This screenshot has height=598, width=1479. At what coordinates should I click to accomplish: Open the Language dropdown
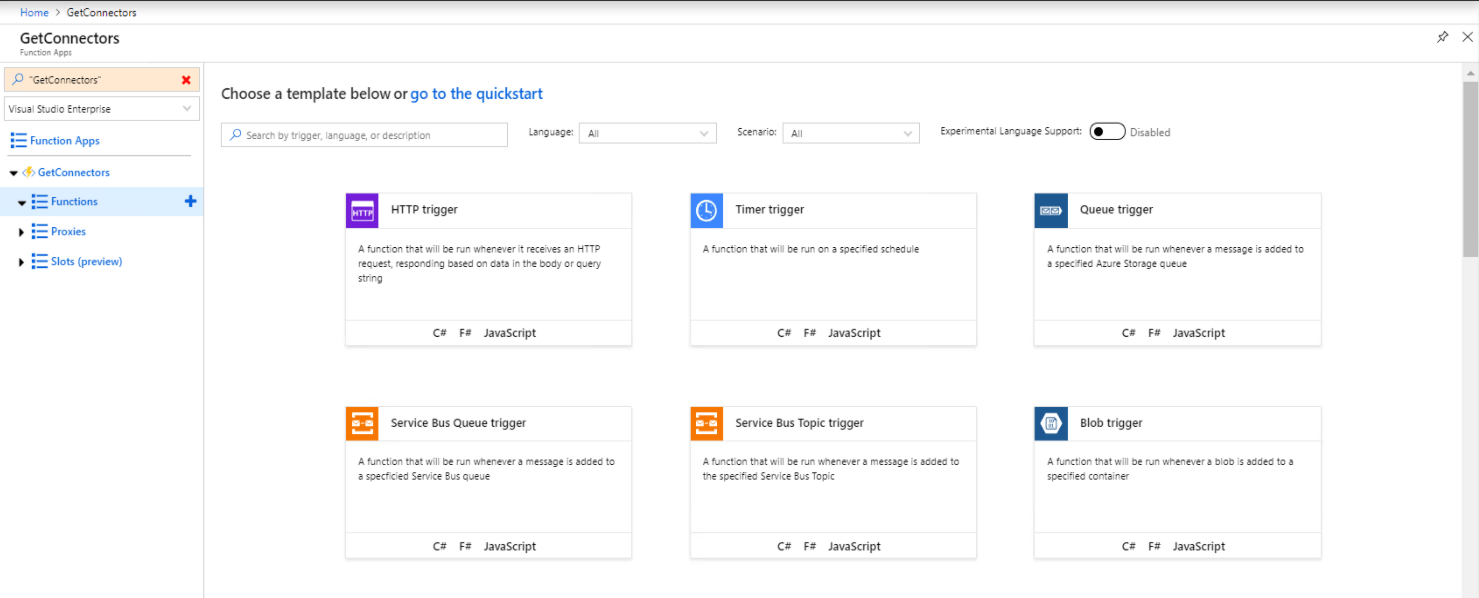click(648, 133)
